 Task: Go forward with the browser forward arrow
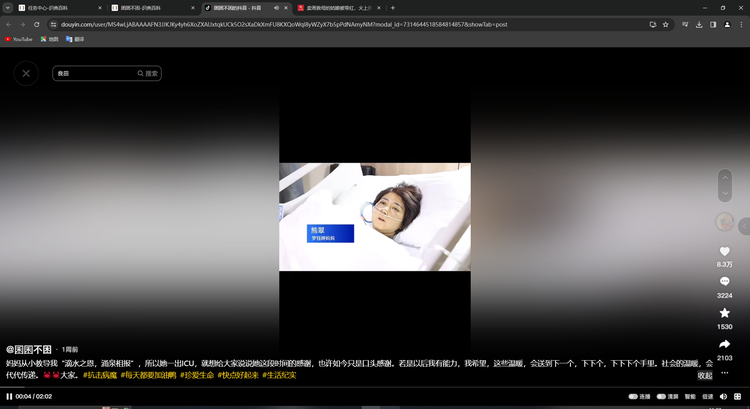coord(22,24)
